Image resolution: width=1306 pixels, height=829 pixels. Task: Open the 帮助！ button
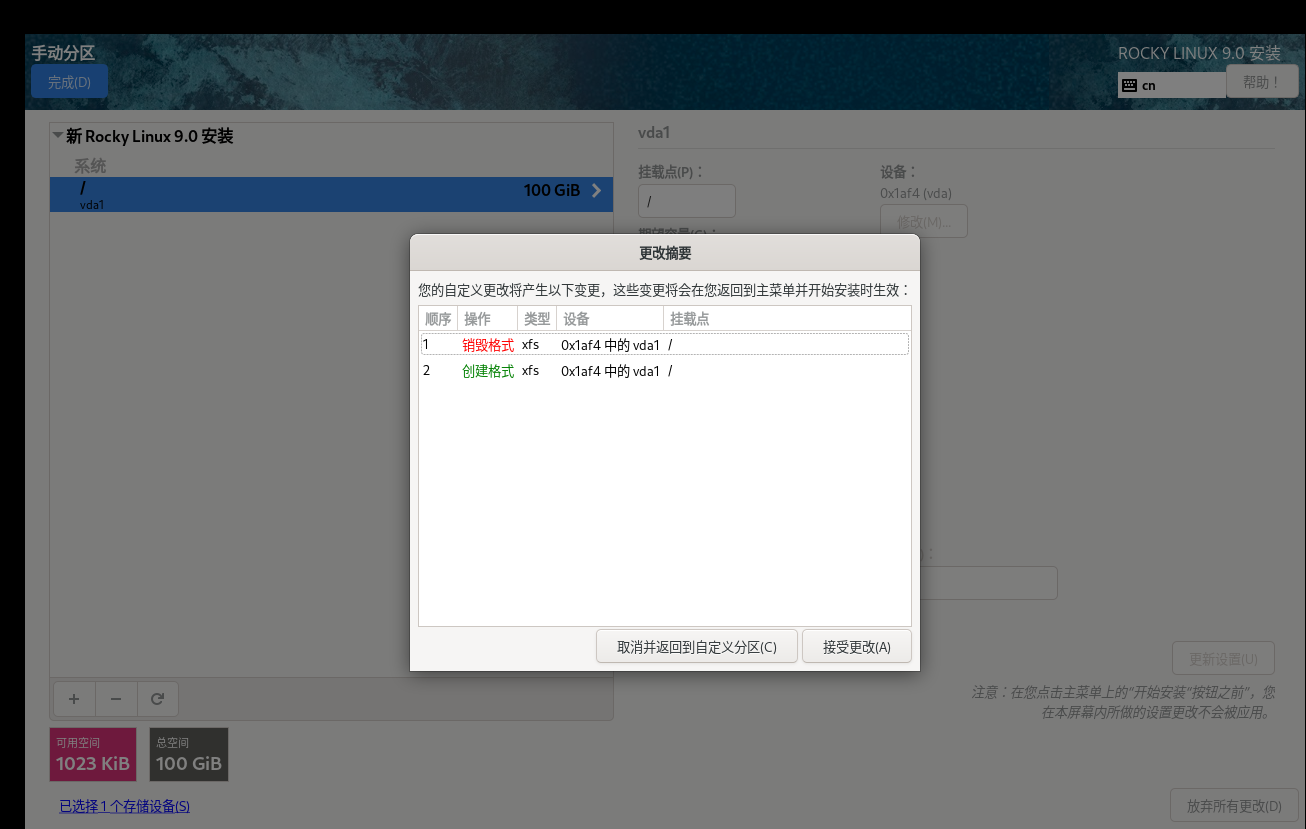pos(1261,82)
